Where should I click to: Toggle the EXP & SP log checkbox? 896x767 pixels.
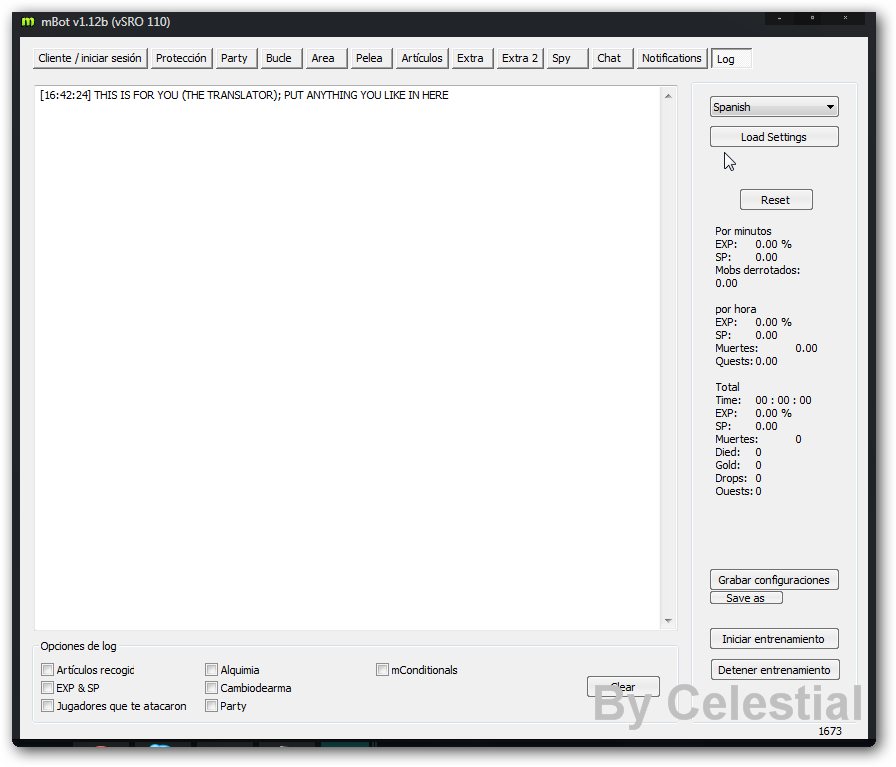(47, 688)
